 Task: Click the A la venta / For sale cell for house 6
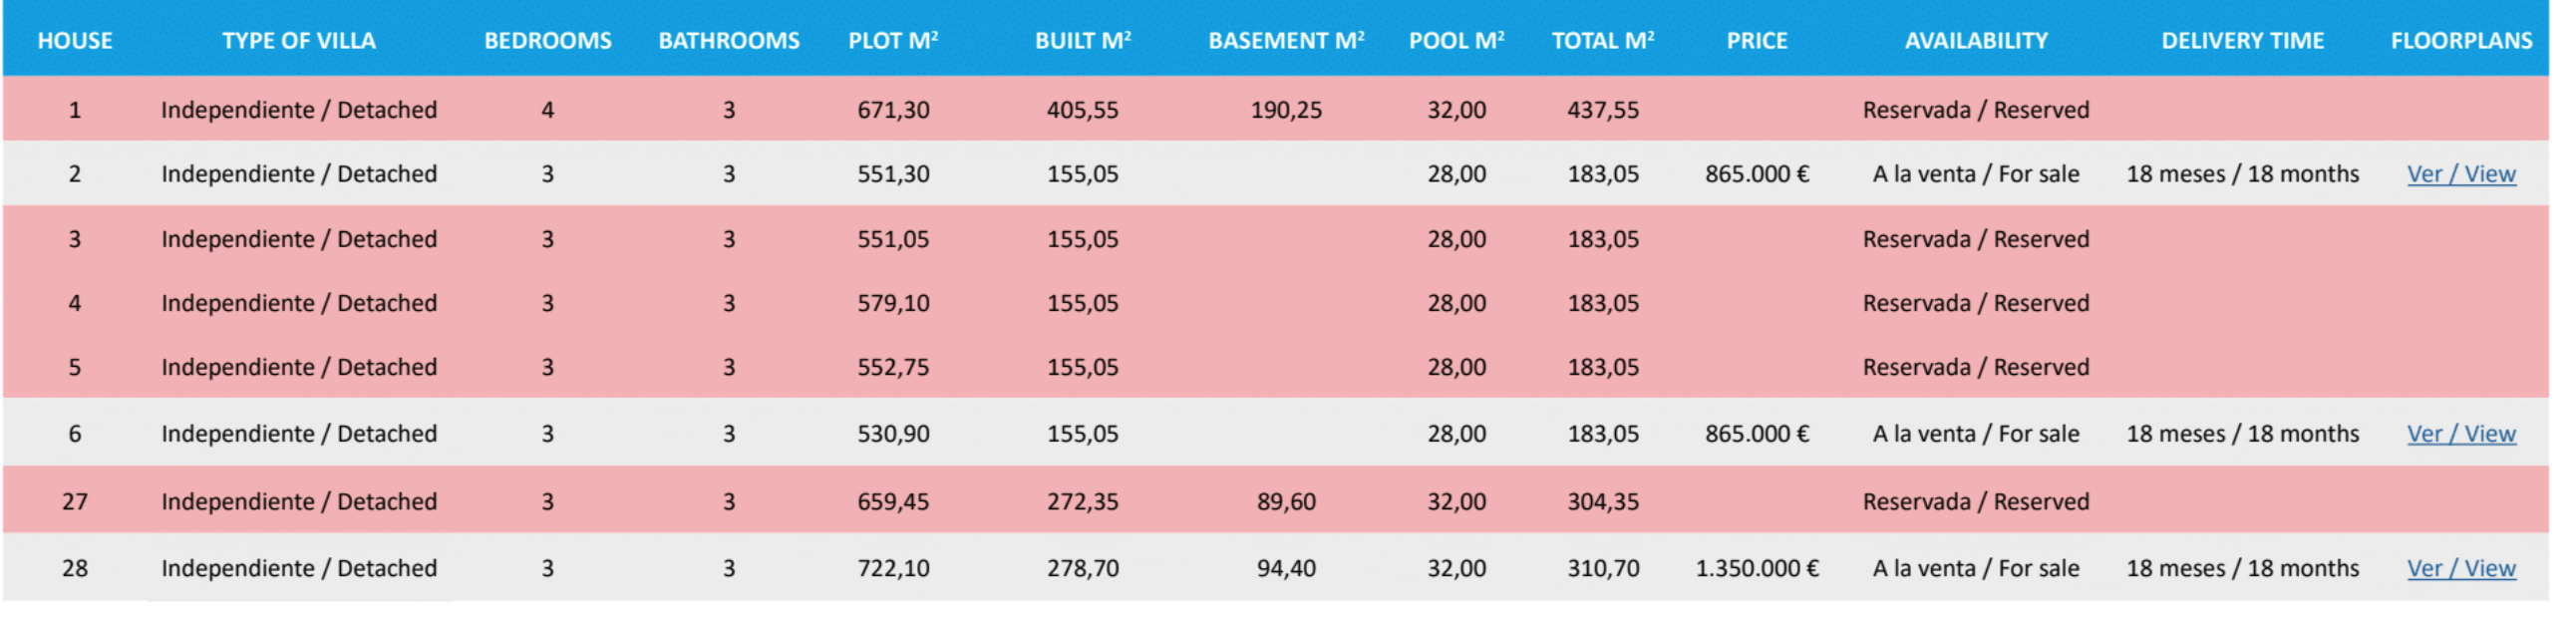point(1976,434)
